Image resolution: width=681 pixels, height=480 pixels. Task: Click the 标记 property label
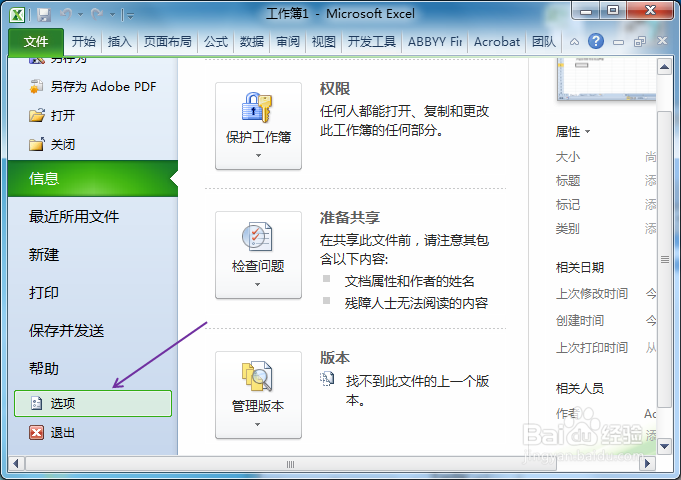point(568,204)
